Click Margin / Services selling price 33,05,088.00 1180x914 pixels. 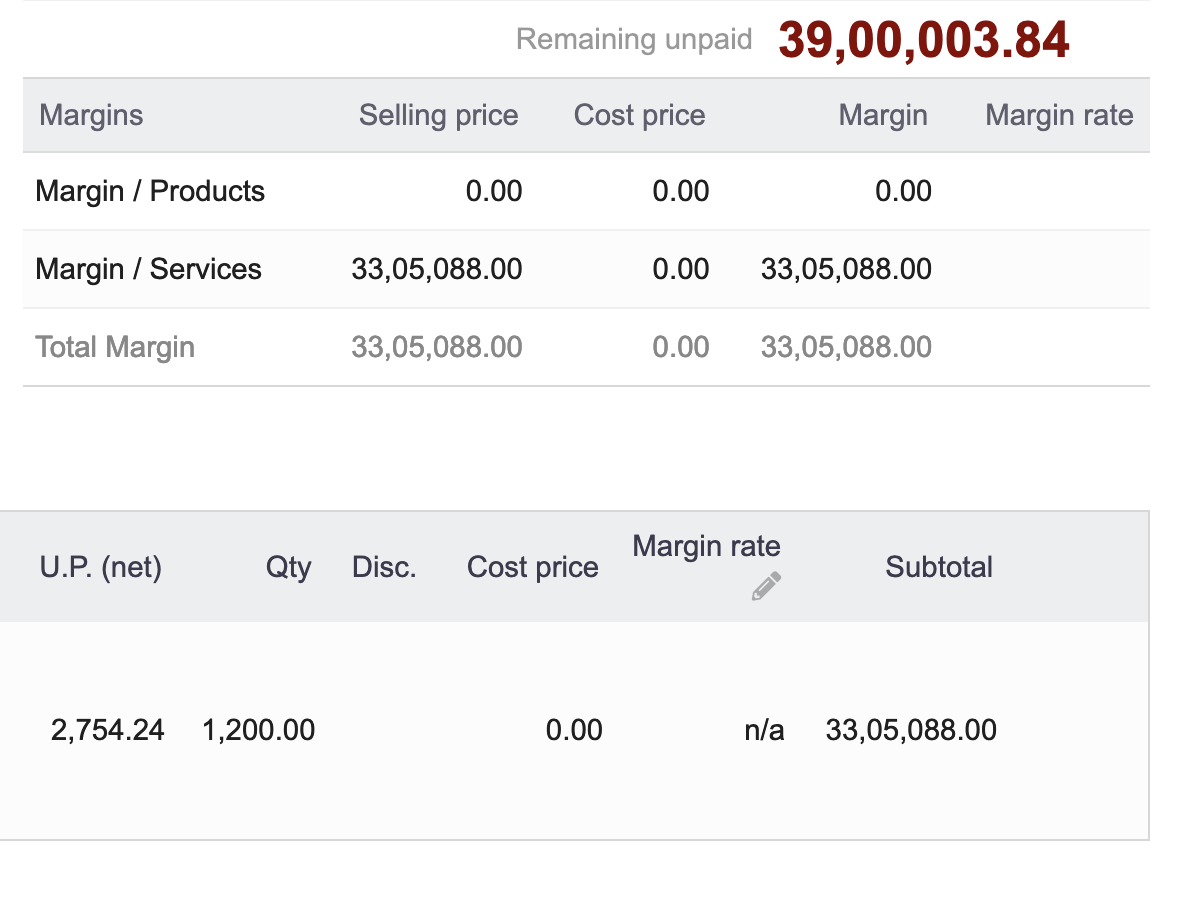(436, 269)
